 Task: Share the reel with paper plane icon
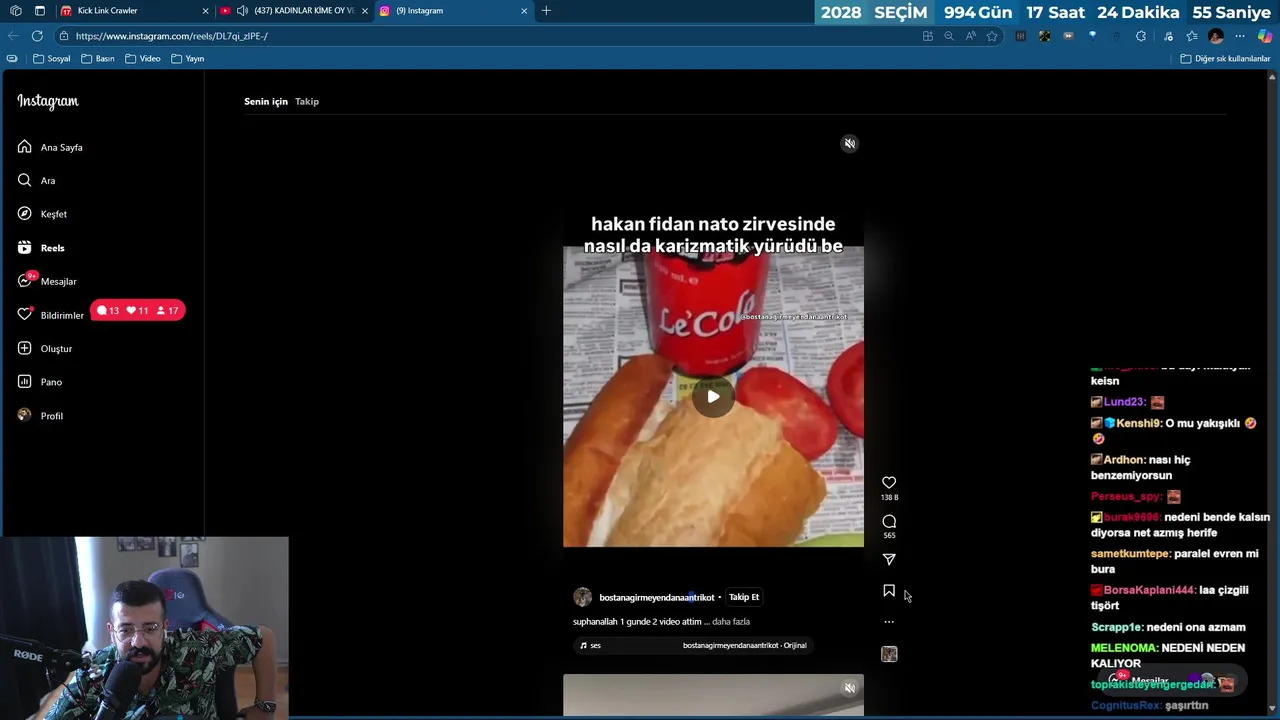[x=889, y=559]
